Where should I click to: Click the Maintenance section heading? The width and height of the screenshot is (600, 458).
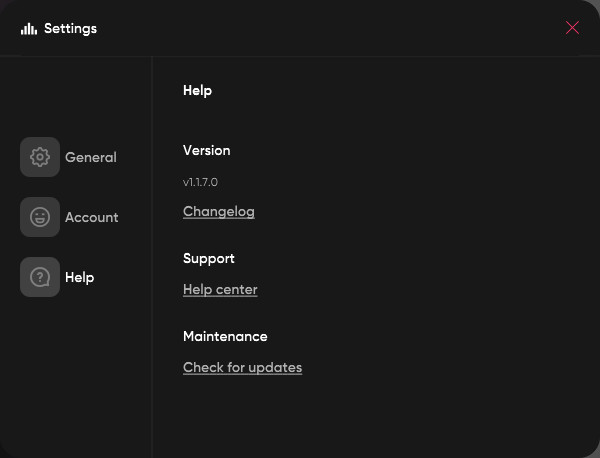[x=225, y=336]
